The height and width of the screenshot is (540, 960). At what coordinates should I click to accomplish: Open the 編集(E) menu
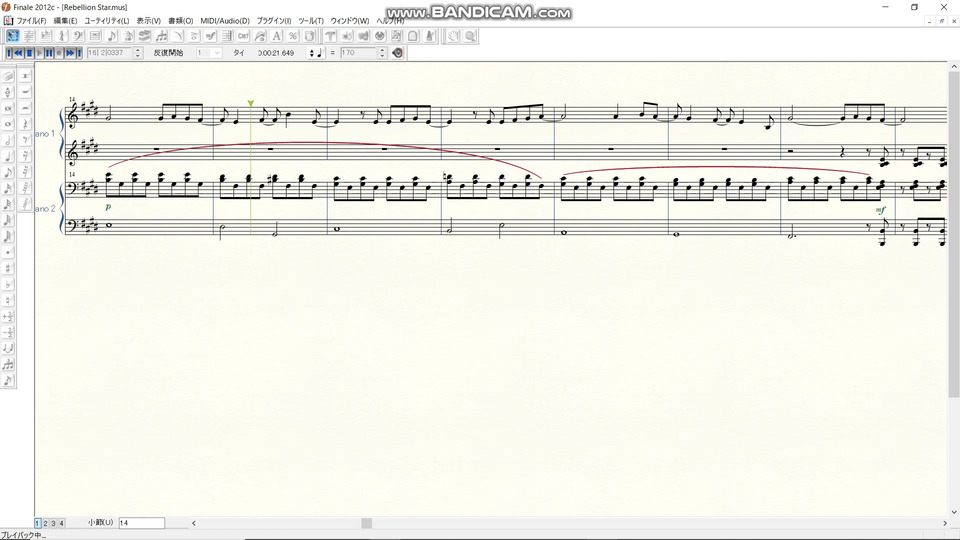tap(66, 21)
